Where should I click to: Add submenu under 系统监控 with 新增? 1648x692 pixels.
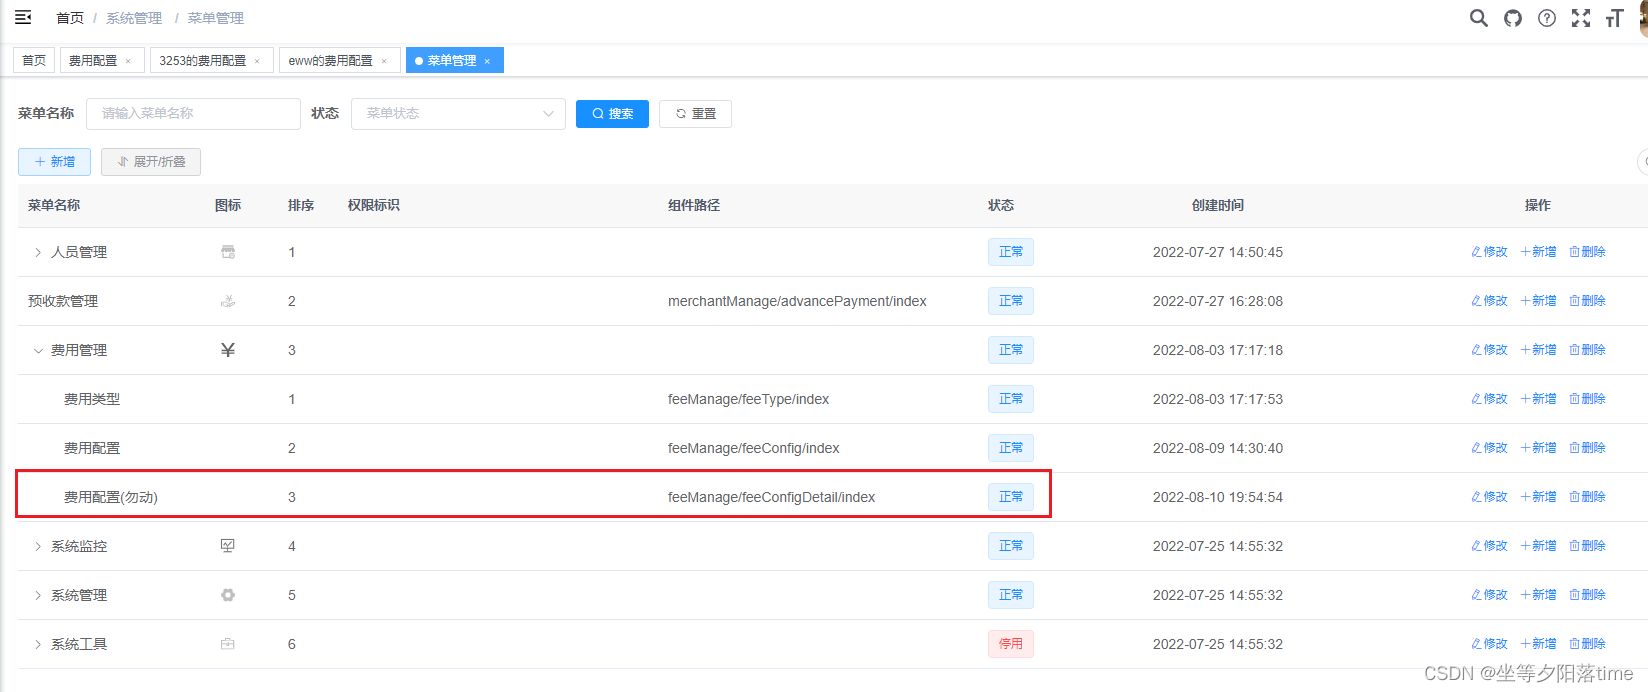[x=1538, y=546]
